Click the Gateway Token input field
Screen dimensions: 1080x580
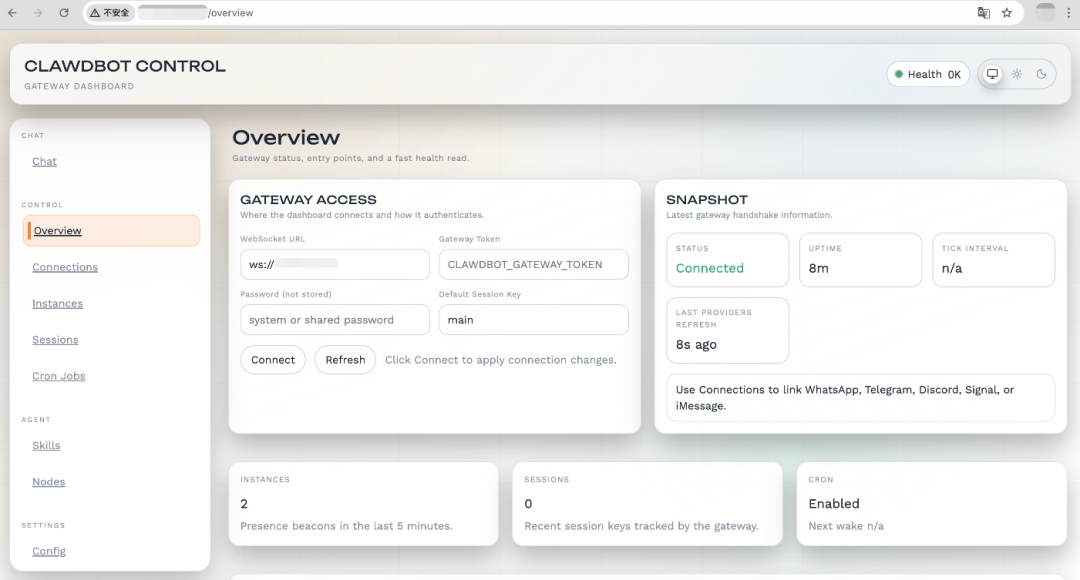point(533,264)
